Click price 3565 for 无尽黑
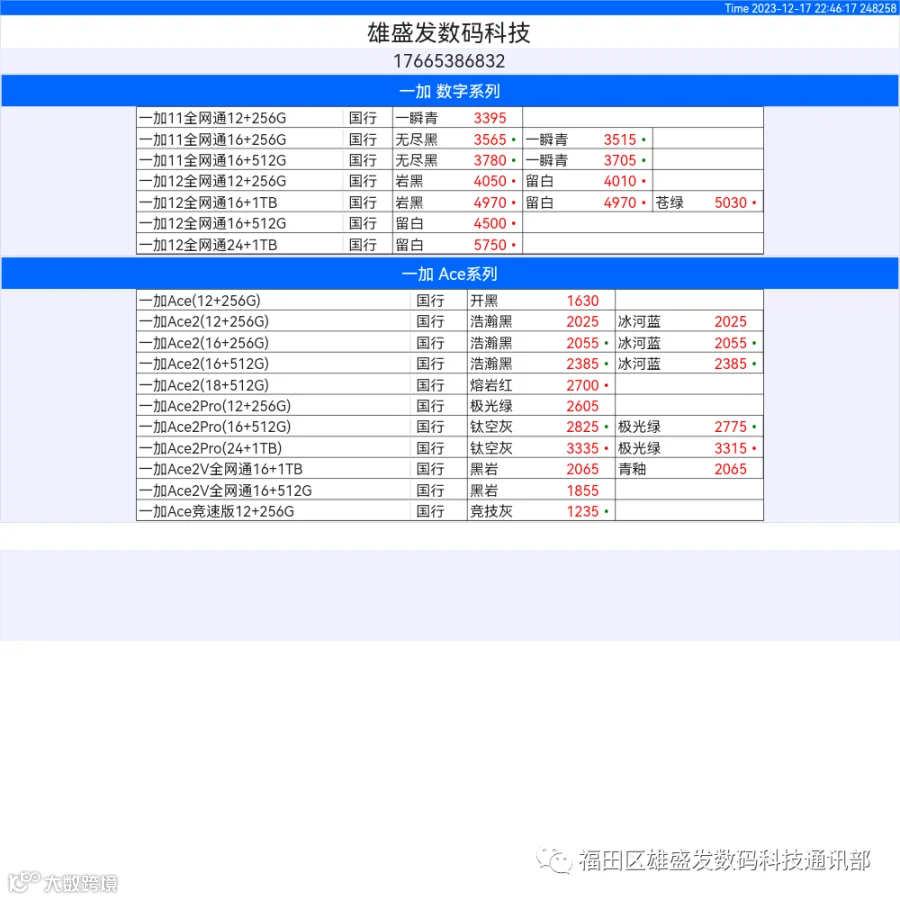Screen dimensions: 900x900 click(x=490, y=139)
